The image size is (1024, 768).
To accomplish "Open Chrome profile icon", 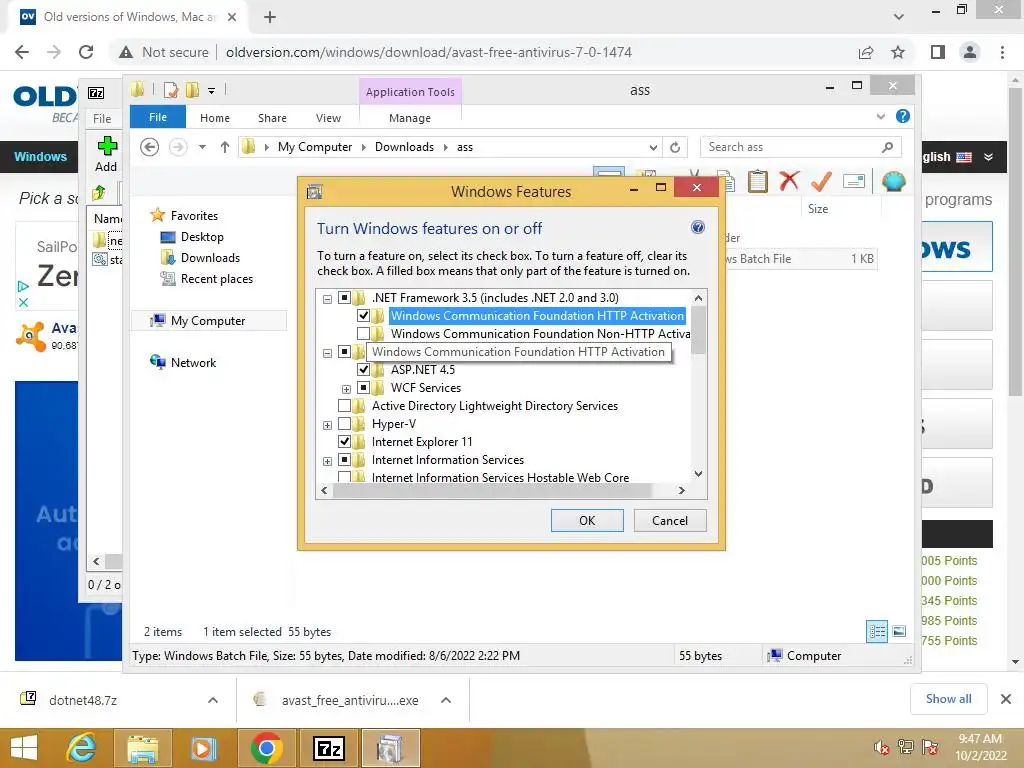I will [x=970, y=52].
